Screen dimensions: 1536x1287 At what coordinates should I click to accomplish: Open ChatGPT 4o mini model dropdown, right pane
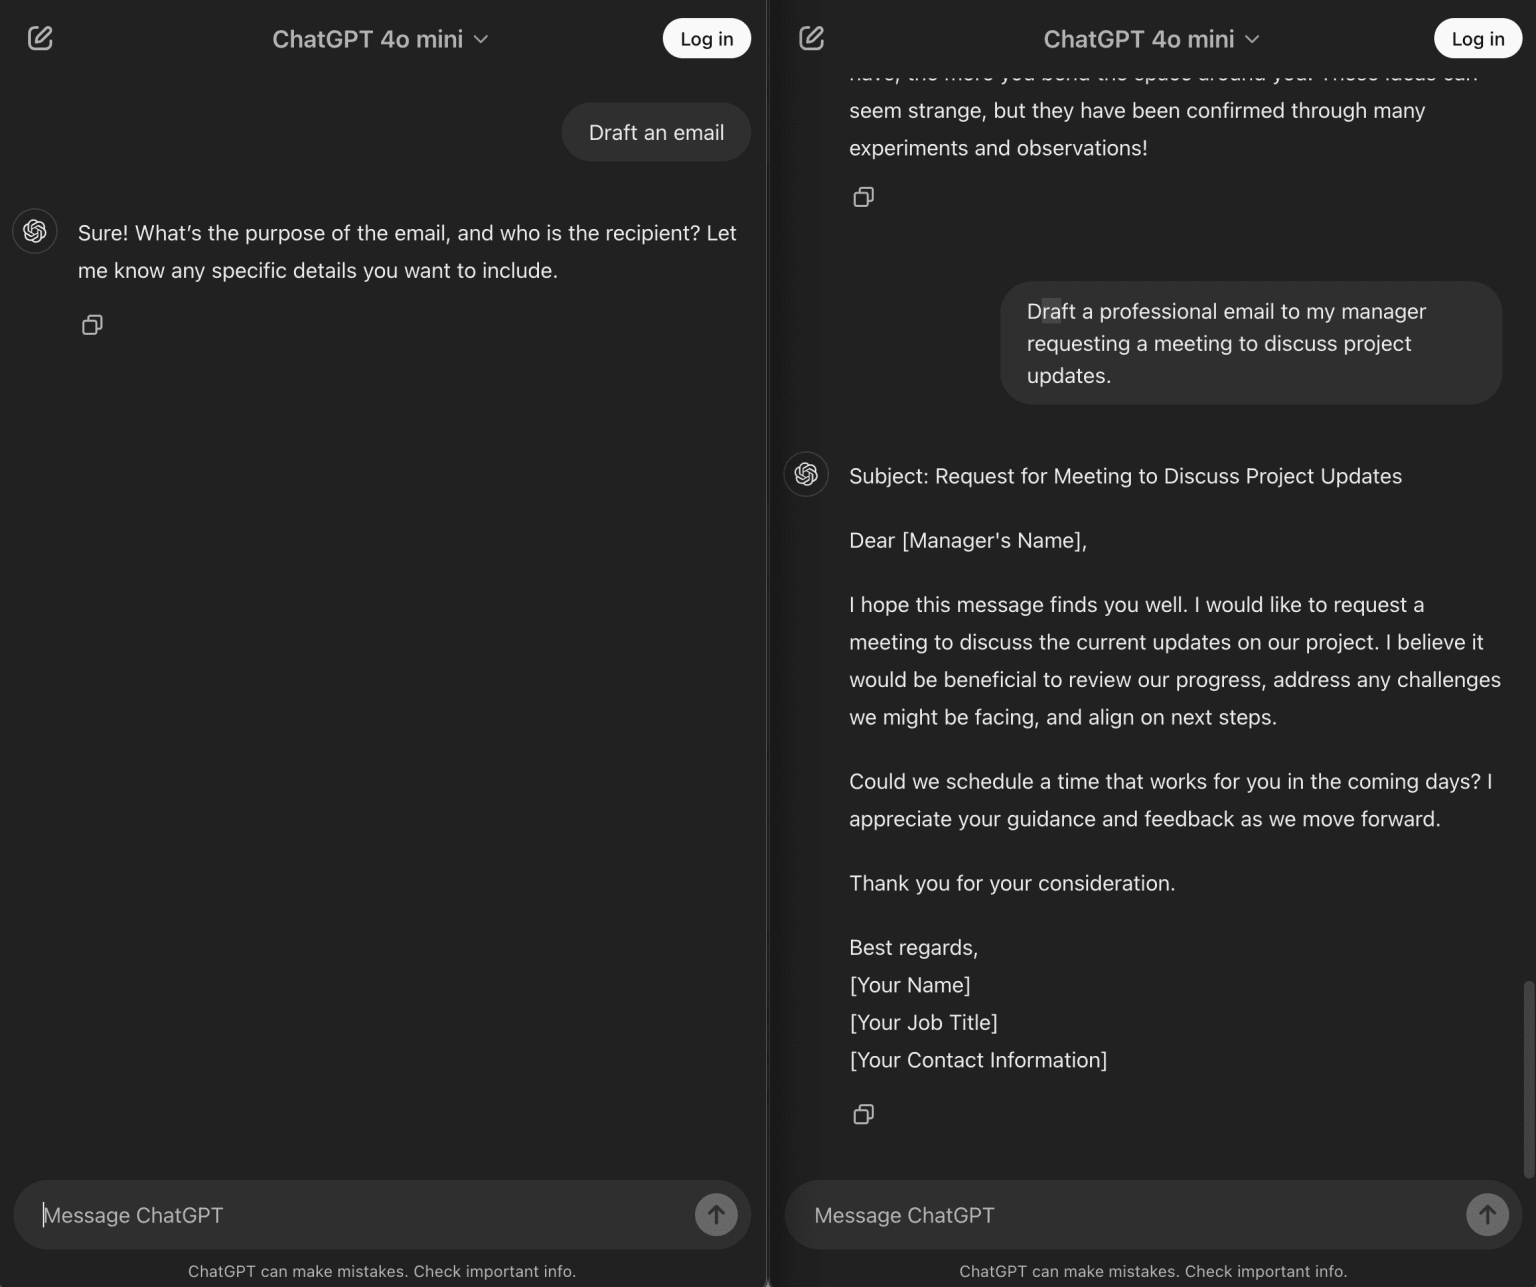tap(1151, 39)
